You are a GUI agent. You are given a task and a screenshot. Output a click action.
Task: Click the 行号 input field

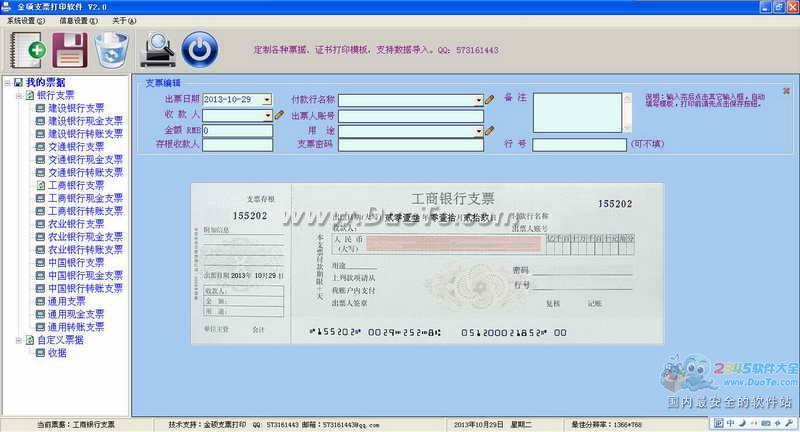tap(579, 145)
